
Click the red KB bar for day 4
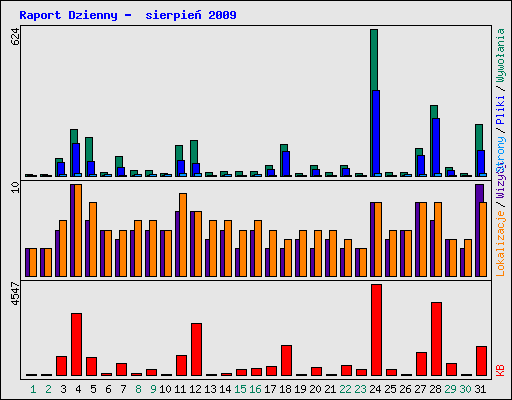click(x=76, y=344)
